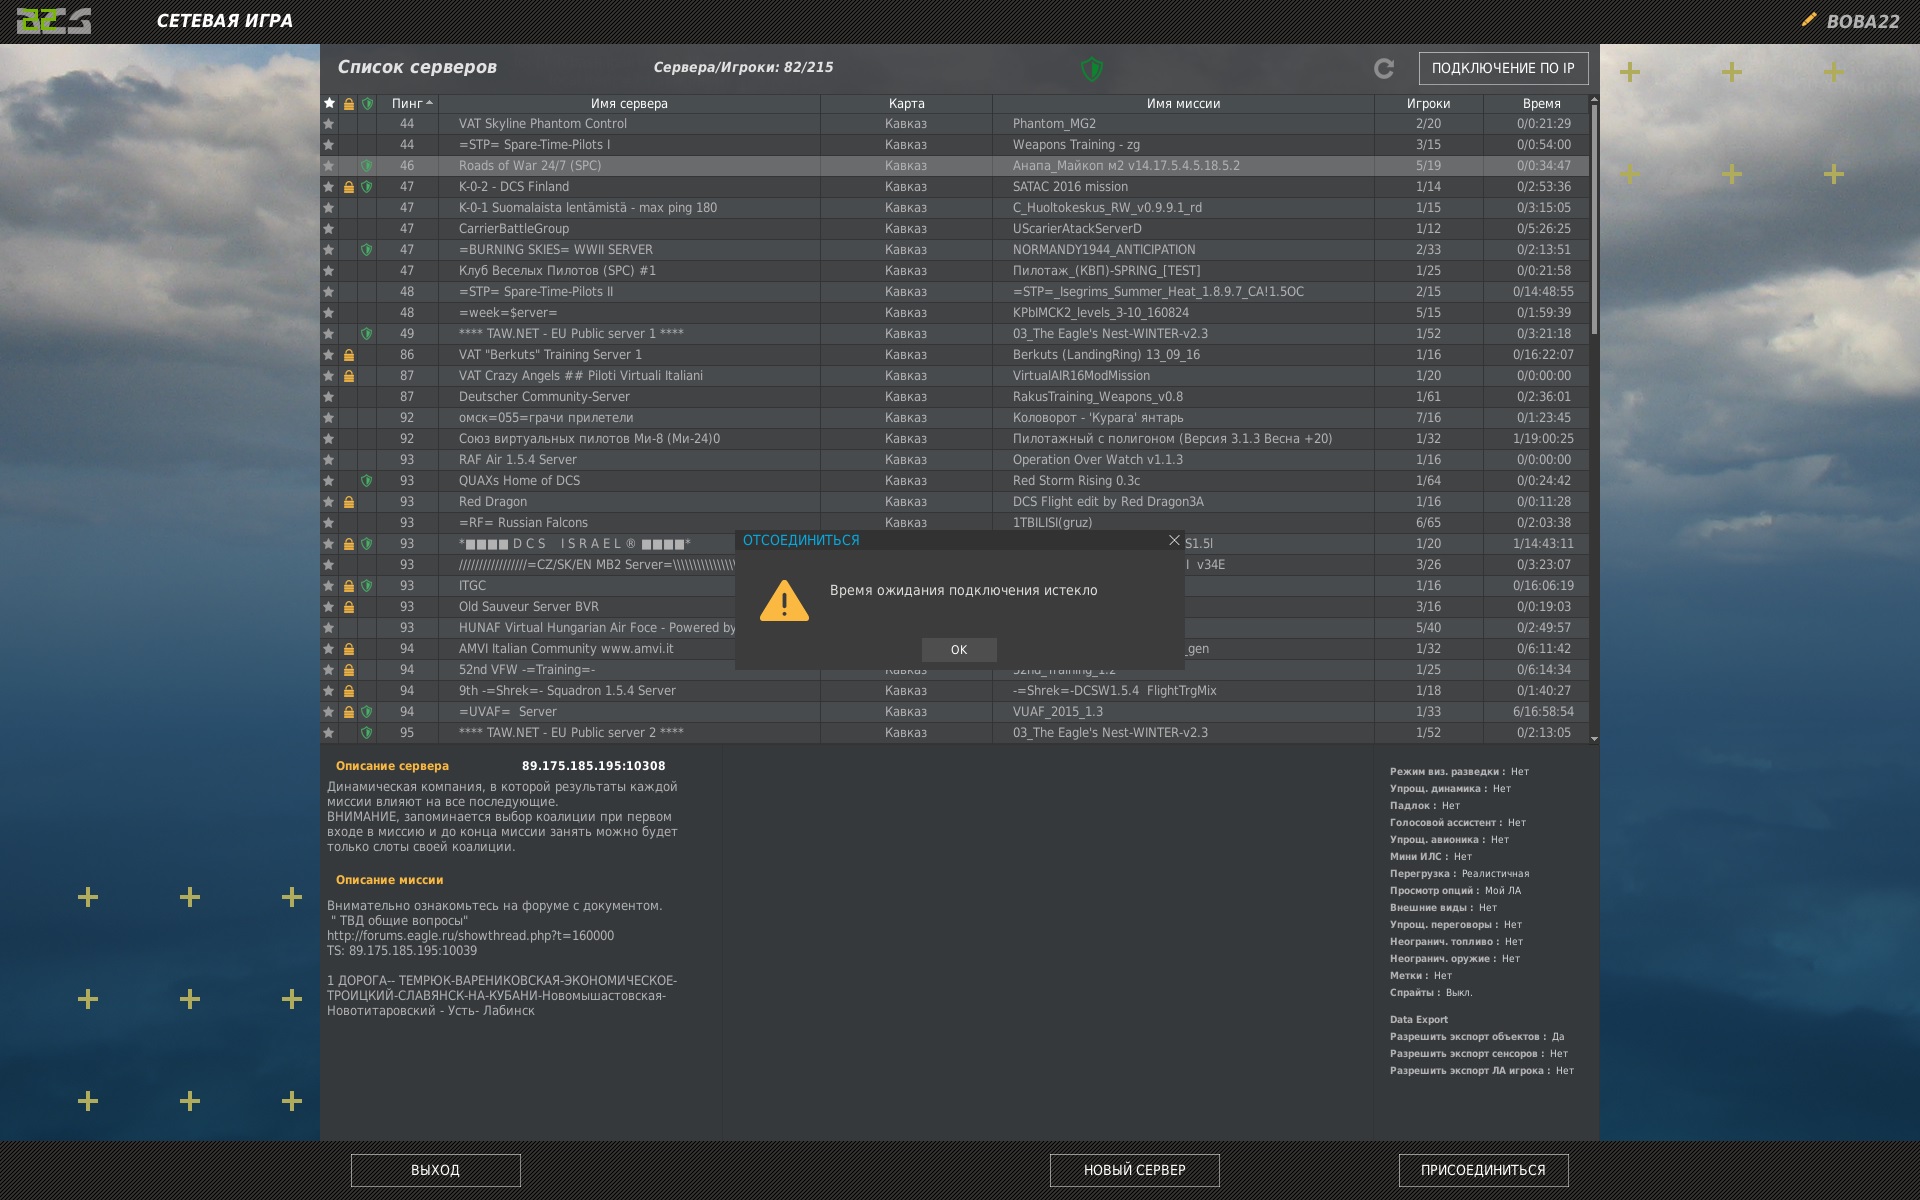Select Союз виртуальных пилотов Ми-8 row
The image size is (1920, 1200).
coord(954,439)
